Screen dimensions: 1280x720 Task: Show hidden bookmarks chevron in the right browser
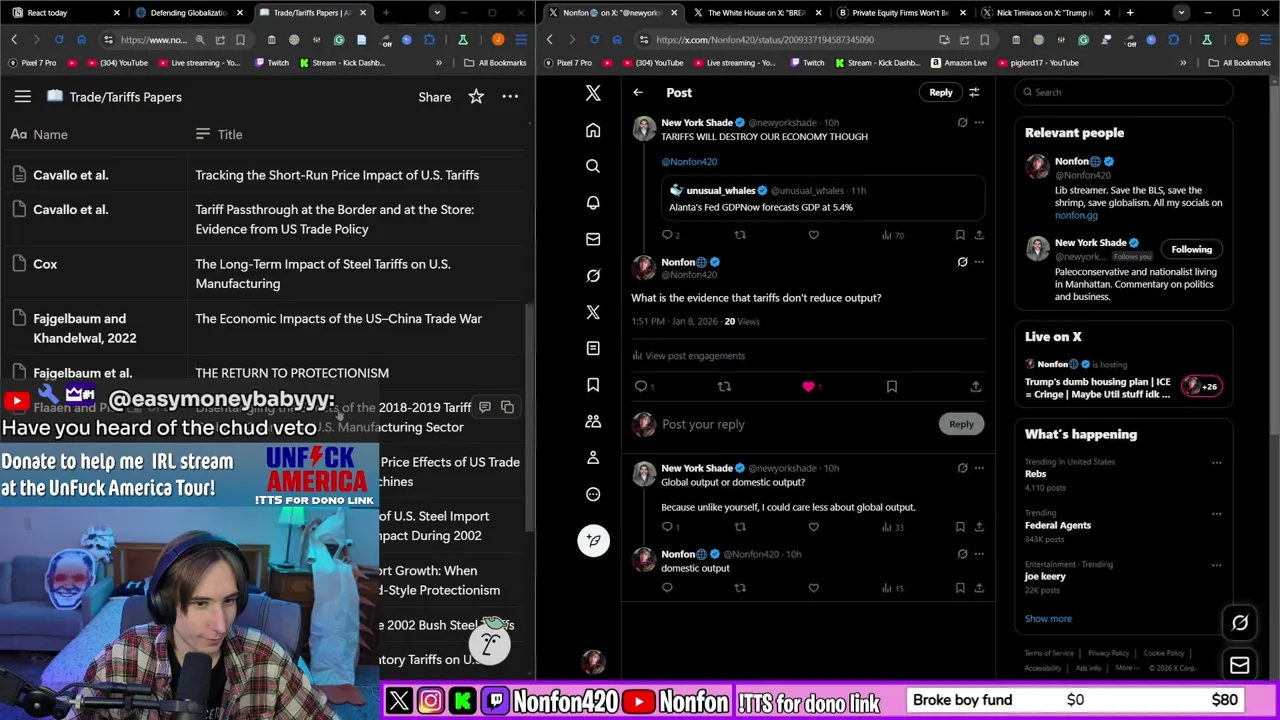pos(1183,63)
